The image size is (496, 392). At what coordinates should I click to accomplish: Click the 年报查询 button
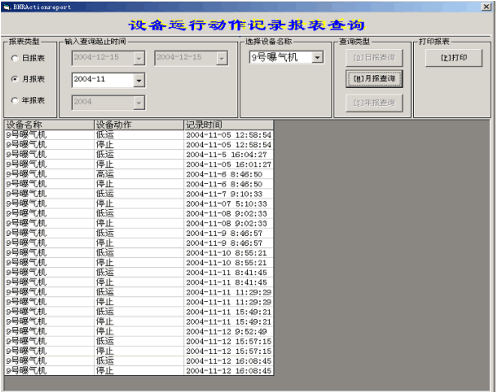pyautogui.click(x=374, y=103)
